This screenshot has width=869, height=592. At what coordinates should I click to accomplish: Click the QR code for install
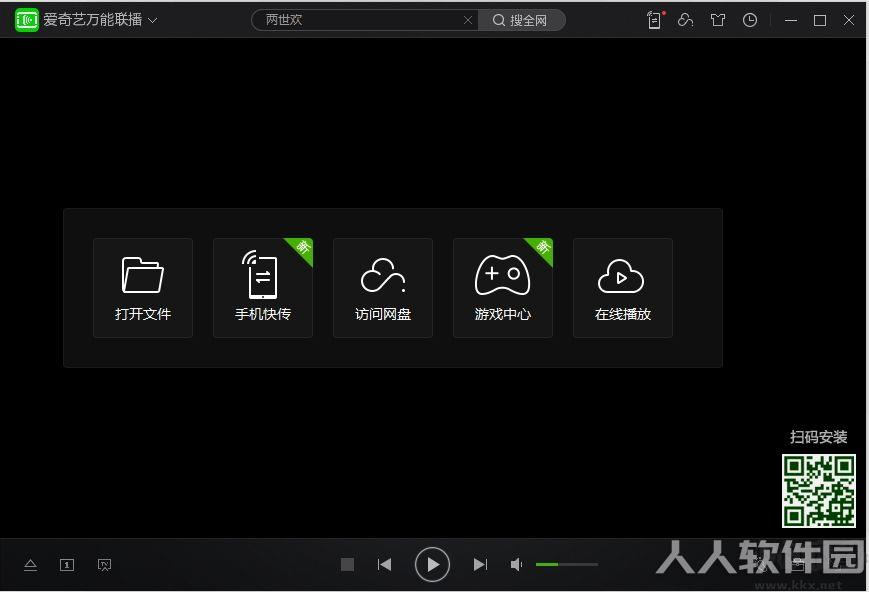[x=819, y=491]
